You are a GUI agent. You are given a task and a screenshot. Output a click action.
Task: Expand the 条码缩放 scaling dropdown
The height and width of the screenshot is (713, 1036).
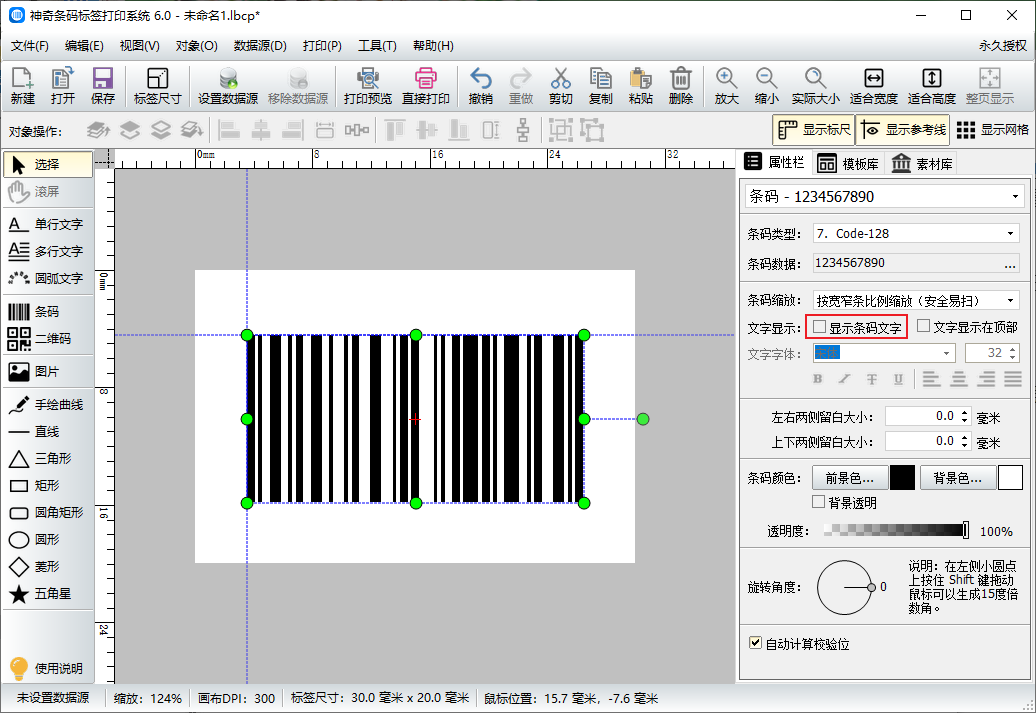(x=1010, y=301)
